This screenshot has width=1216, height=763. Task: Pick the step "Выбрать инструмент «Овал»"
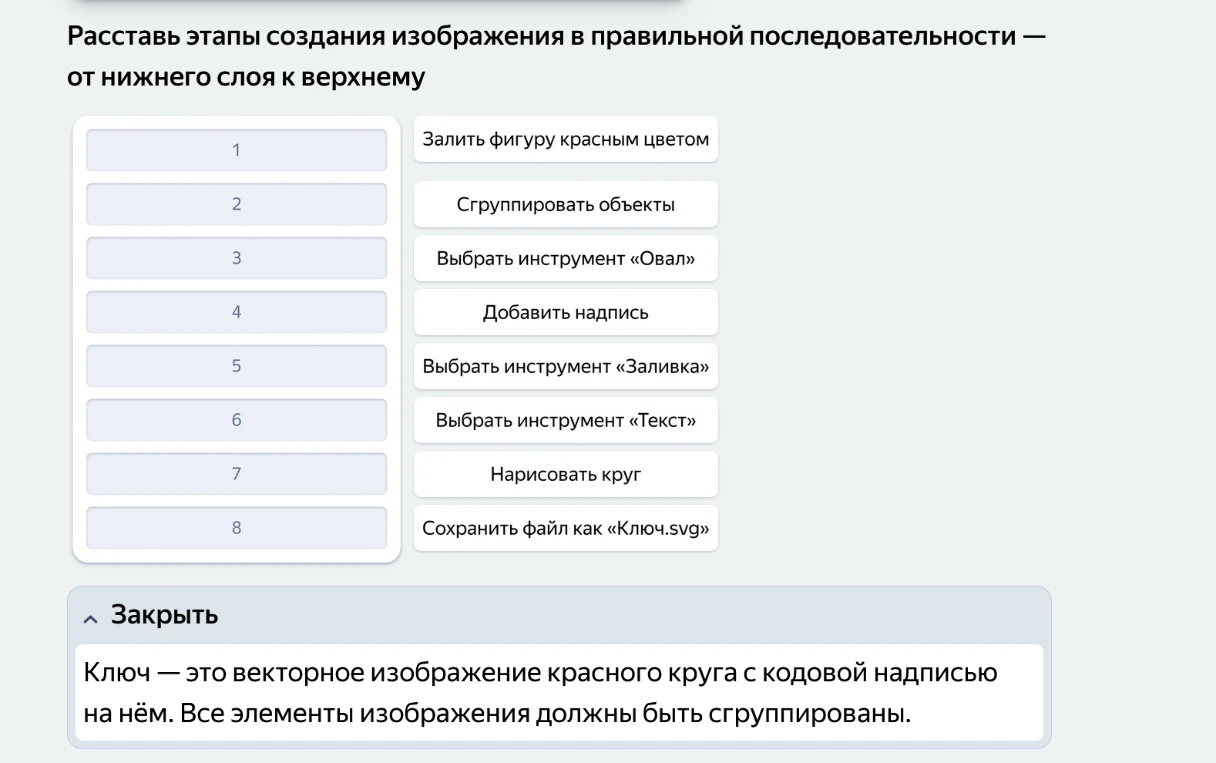(565, 258)
